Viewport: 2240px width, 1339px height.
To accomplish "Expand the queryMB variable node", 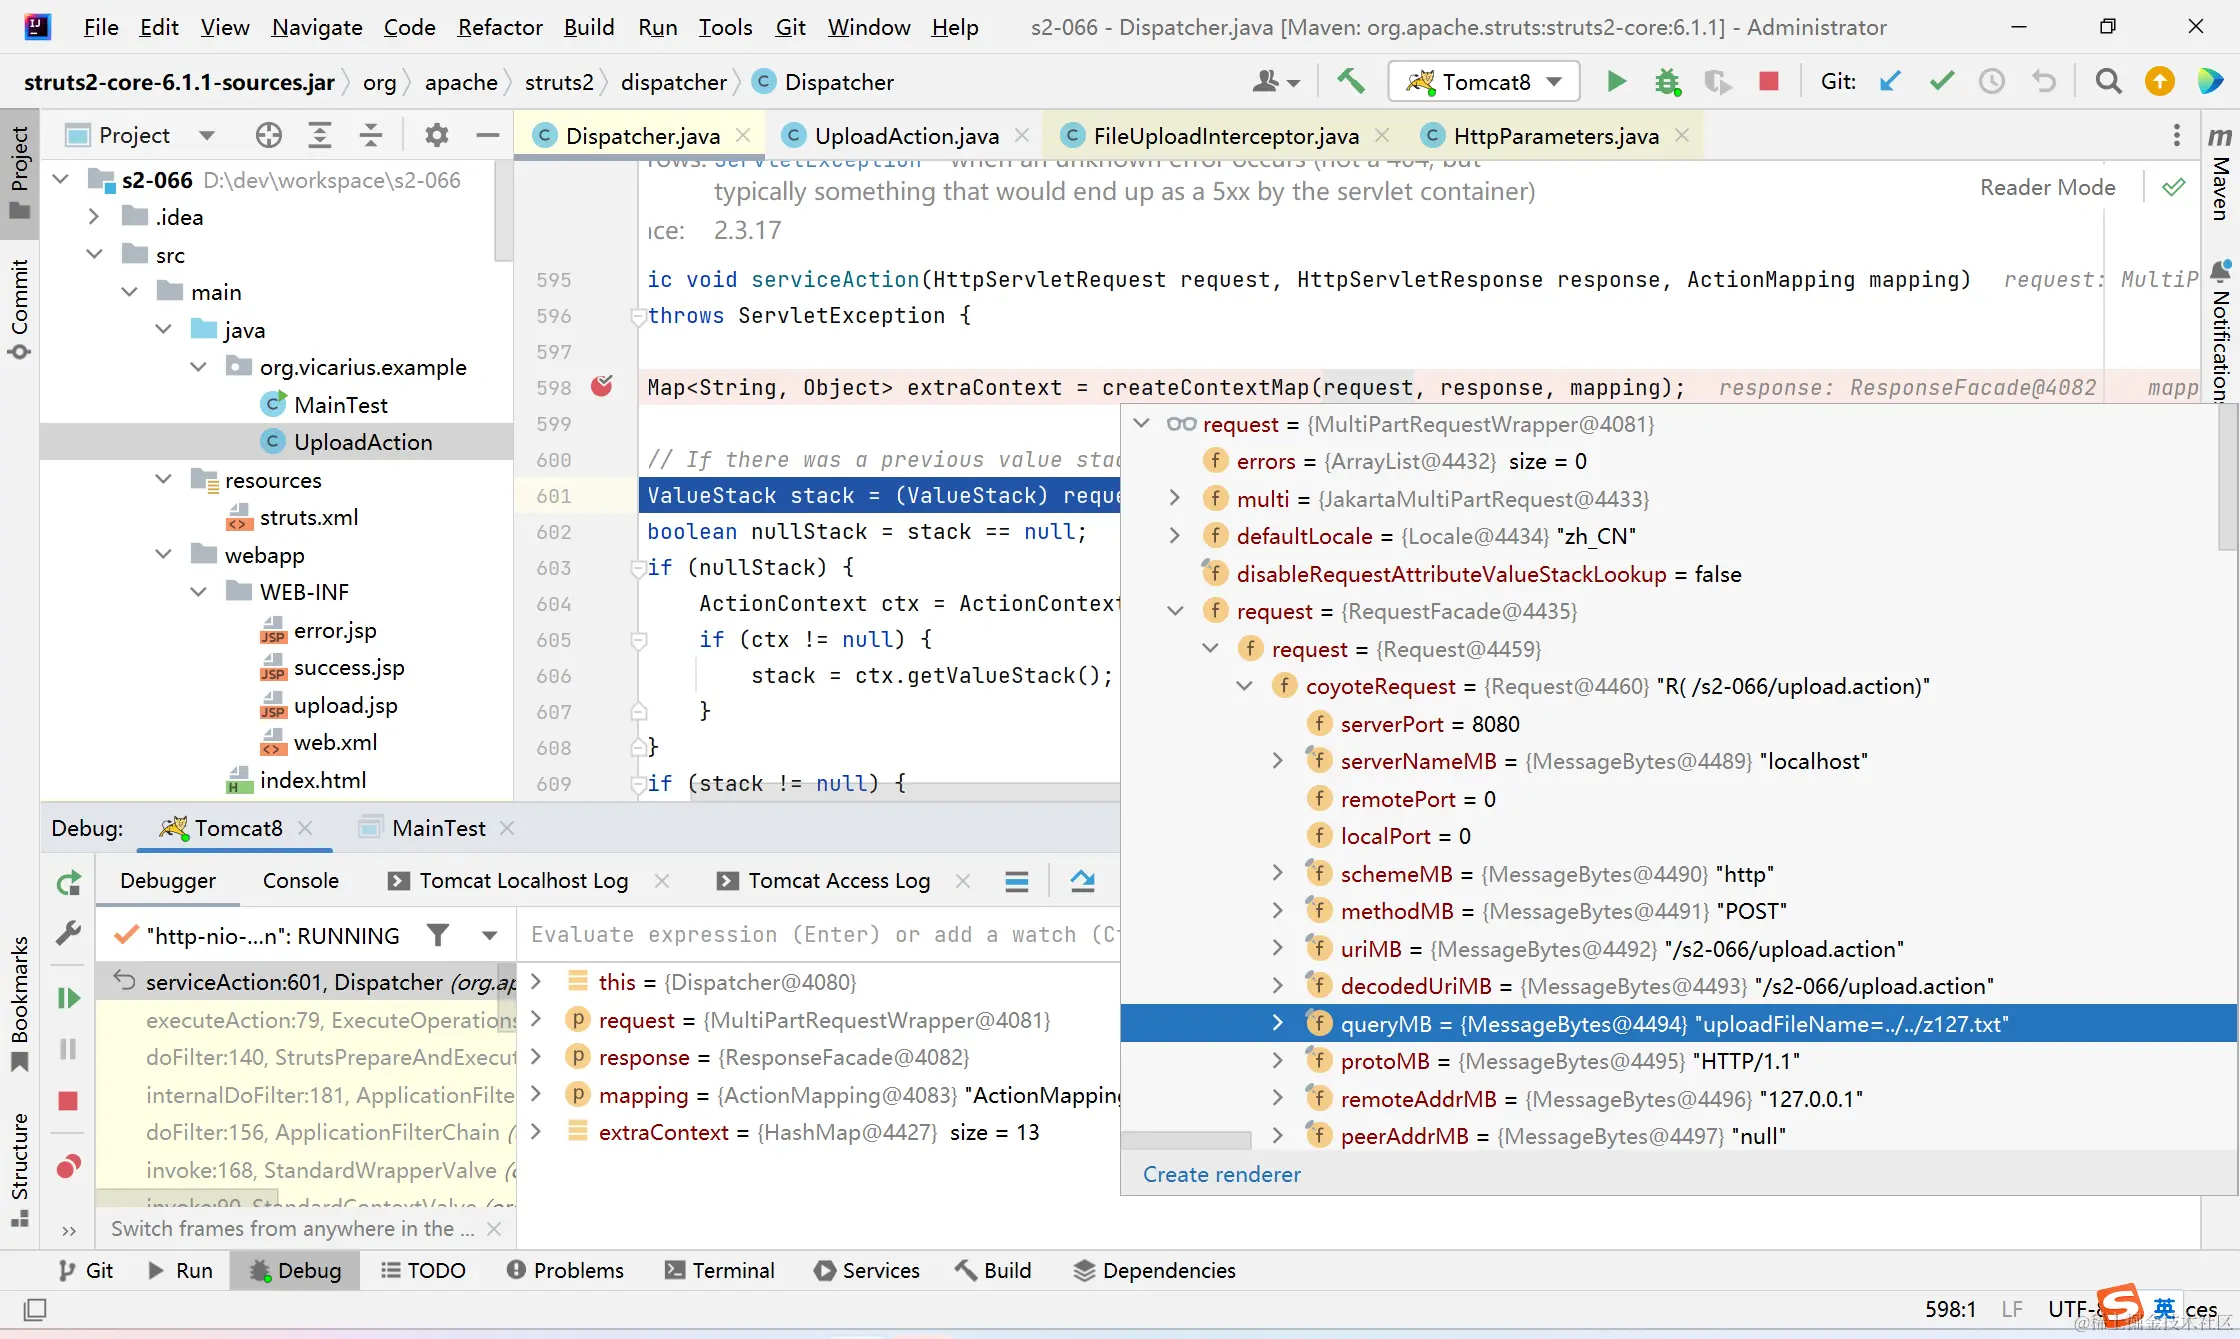I will click(1277, 1023).
